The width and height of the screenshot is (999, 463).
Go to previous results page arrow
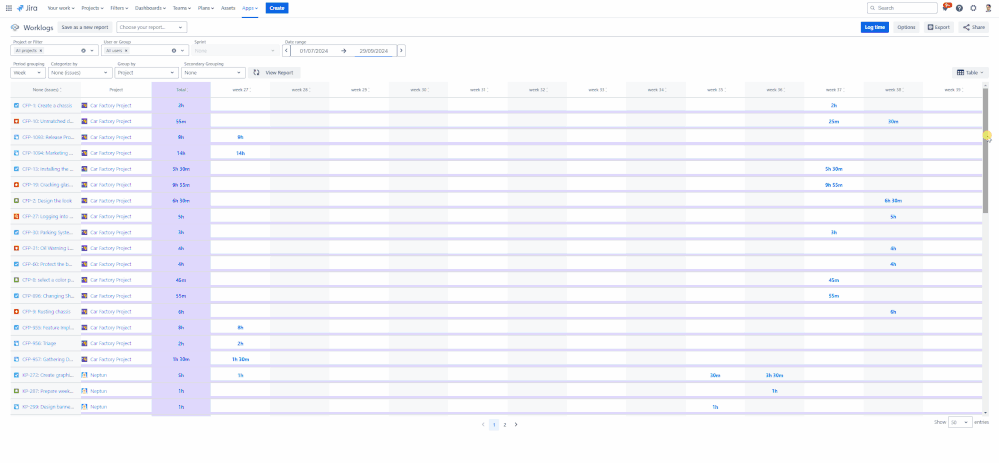pyautogui.click(x=483, y=424)
